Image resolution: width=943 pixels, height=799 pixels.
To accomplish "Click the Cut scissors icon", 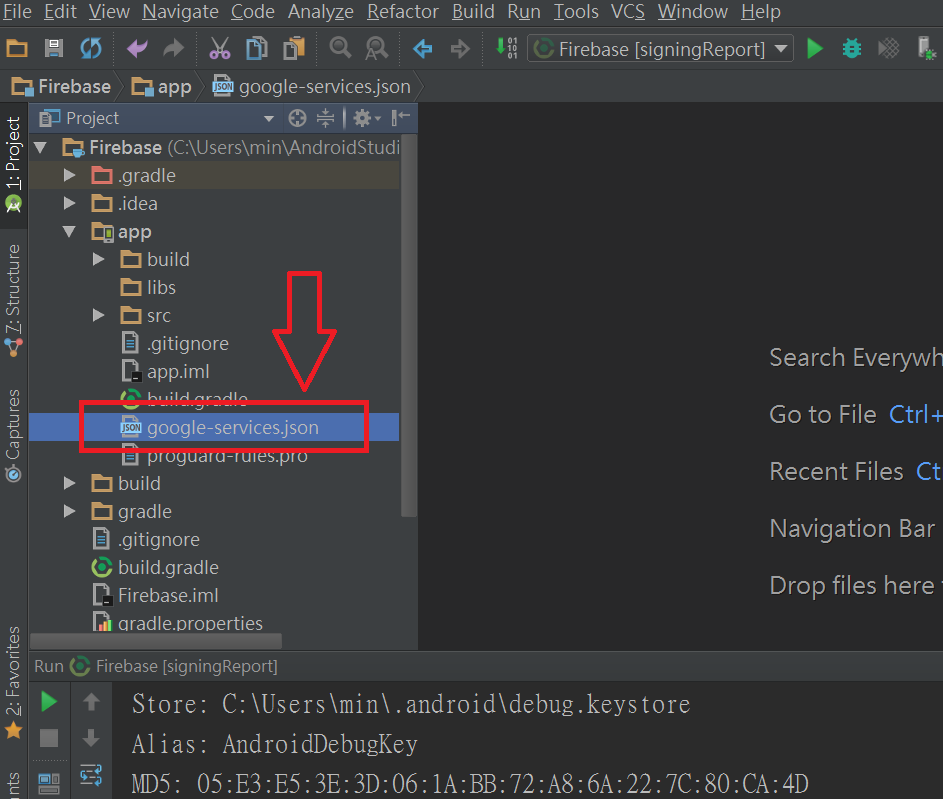I will point(220,48).
